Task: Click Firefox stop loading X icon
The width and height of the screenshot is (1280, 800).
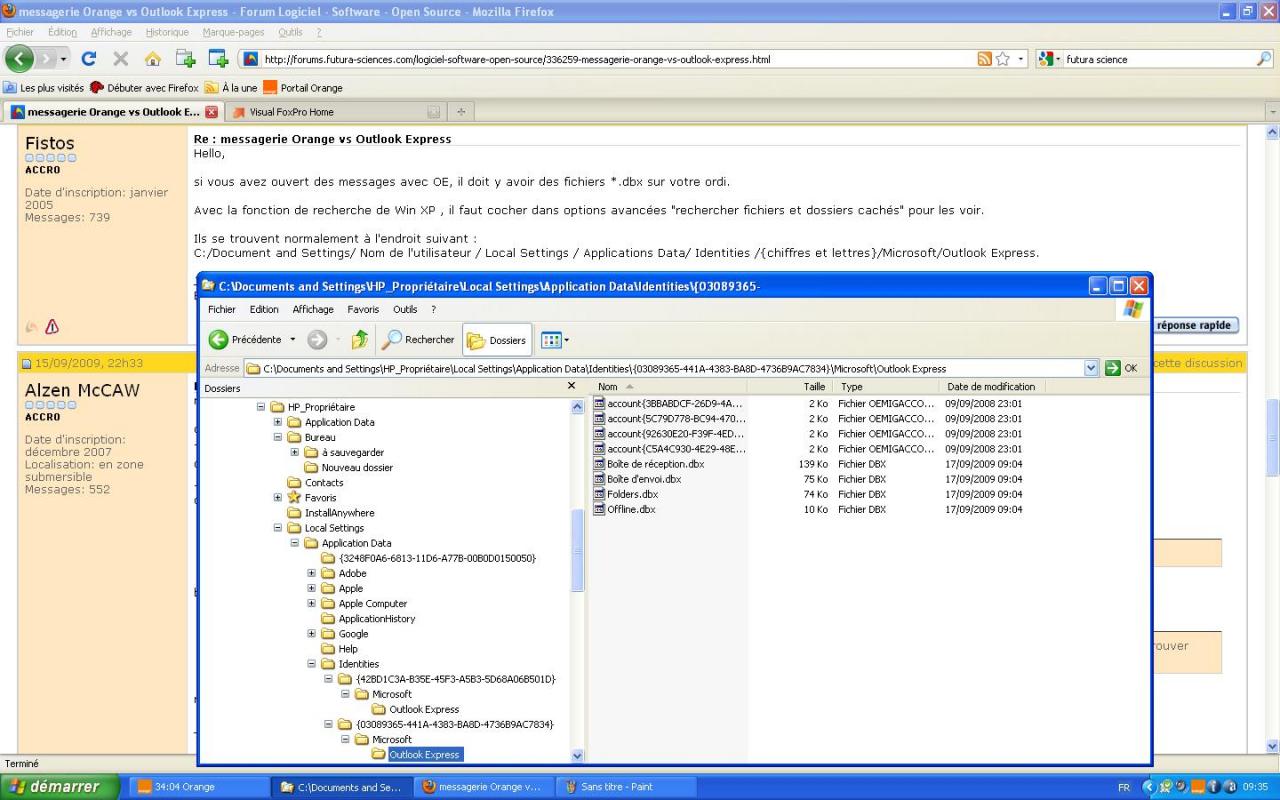Action: pos(121,59)
